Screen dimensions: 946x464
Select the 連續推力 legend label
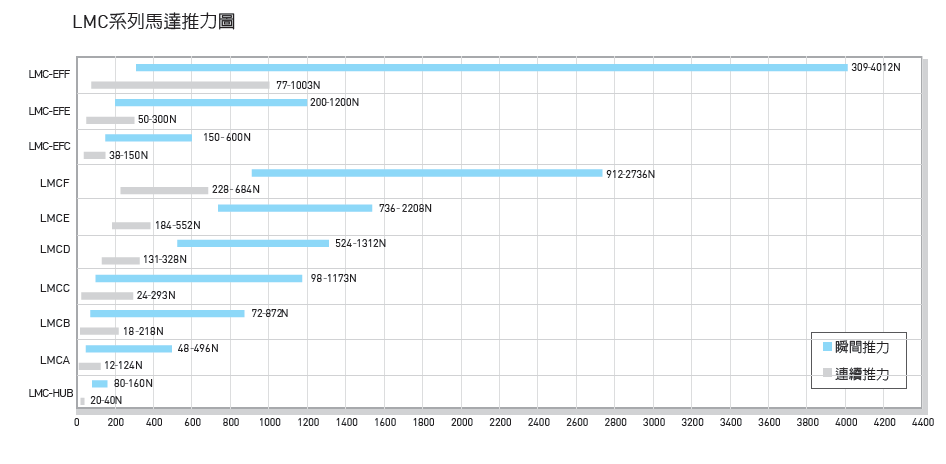coord(862,374)
